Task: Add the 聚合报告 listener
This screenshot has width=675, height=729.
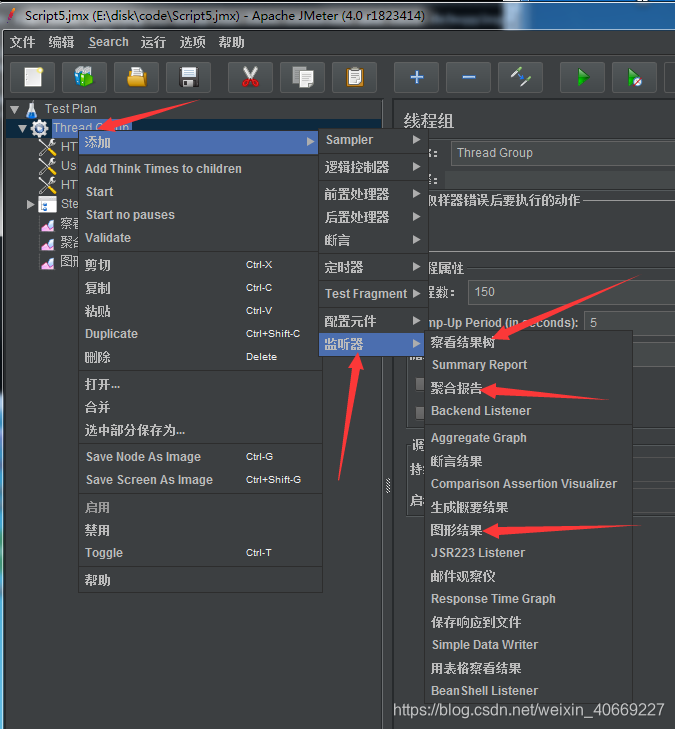Action: pyautogui.click(x=529, y=388)
